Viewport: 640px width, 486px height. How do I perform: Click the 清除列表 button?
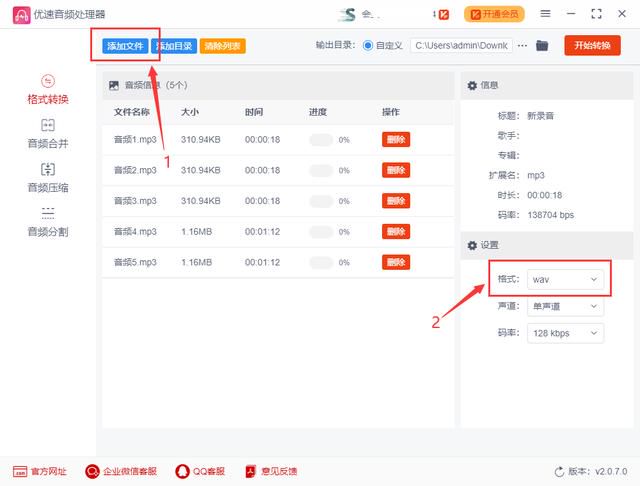tap(223, 46)
